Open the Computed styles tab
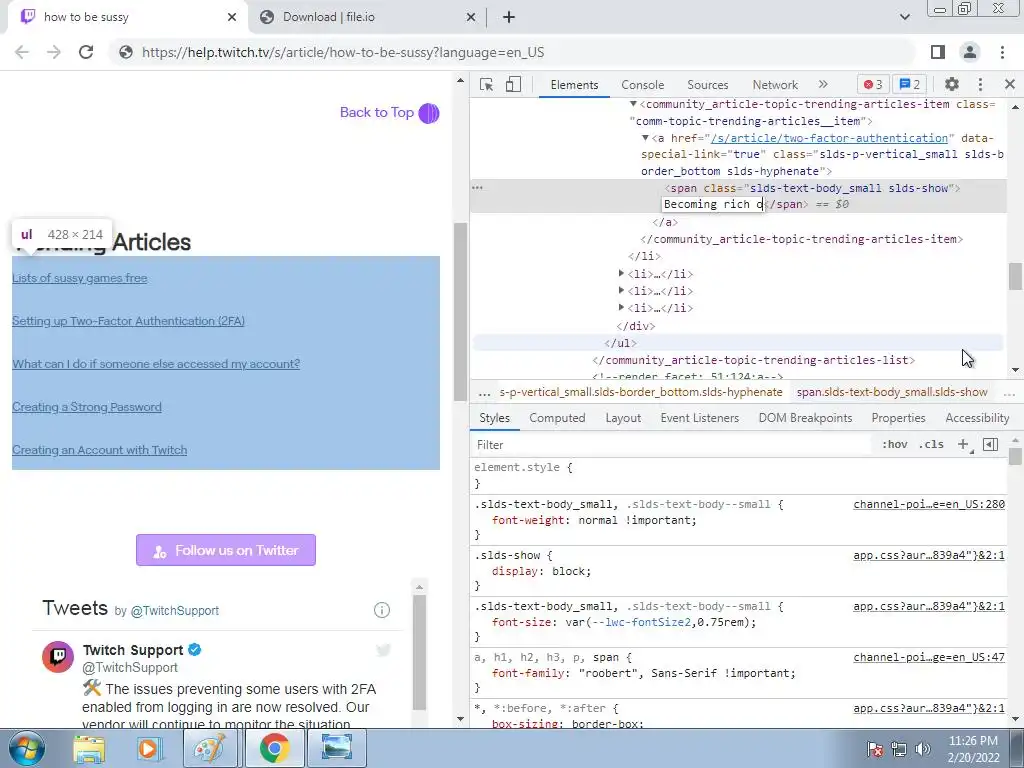The width and height of the screenshot is (1024, 768). point(557,418)
